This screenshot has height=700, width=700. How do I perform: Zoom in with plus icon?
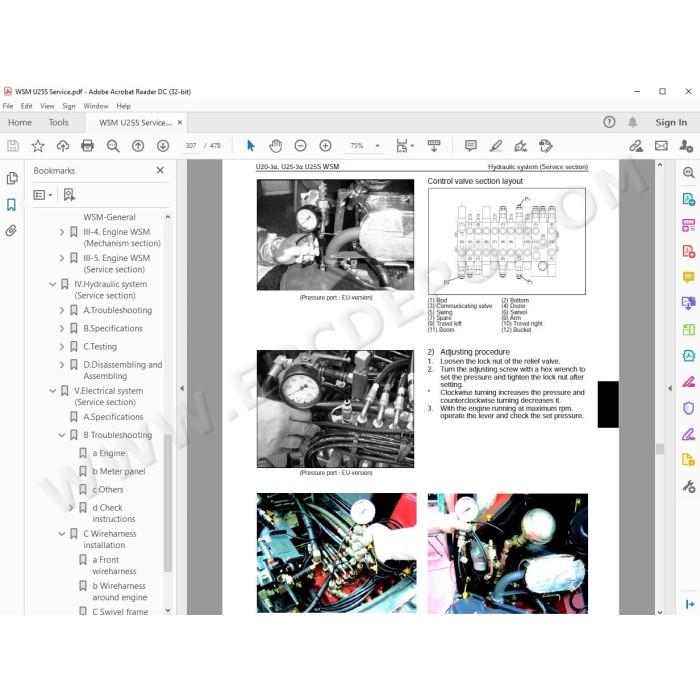[x=325, y=146]
